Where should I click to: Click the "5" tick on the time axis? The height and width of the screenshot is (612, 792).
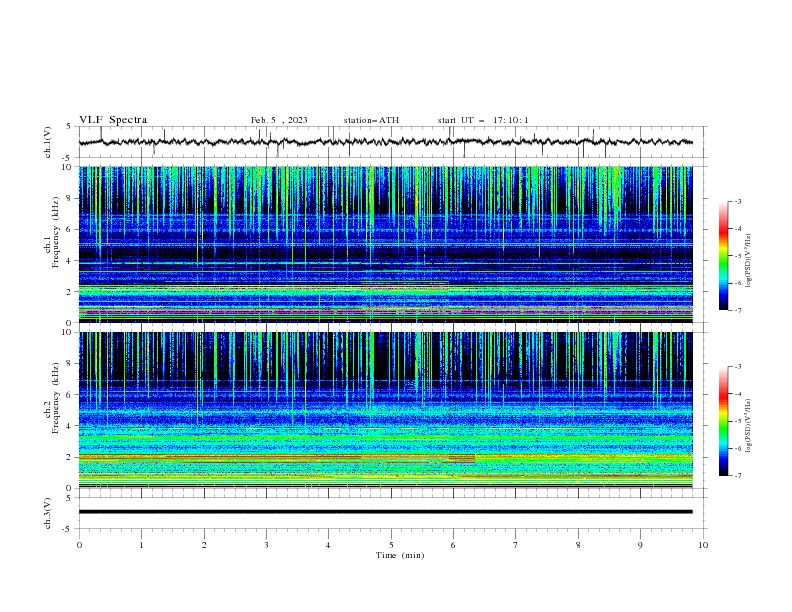pos(391,545)
